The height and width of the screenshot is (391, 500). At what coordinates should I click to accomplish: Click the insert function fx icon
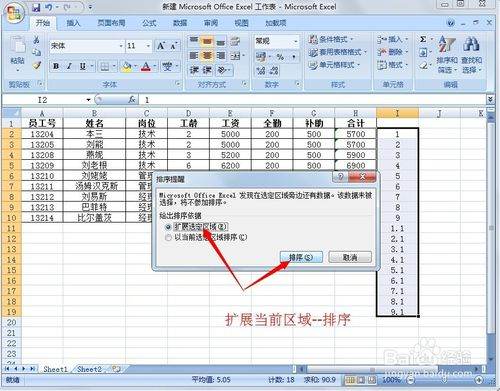[x=132, y=100]
